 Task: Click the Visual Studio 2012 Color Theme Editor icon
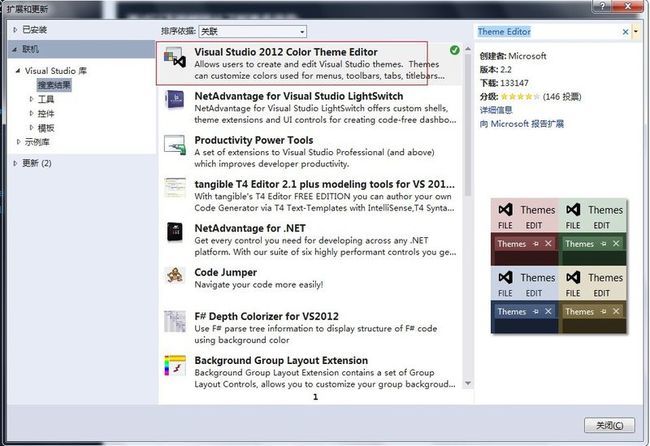coord(175,58)
